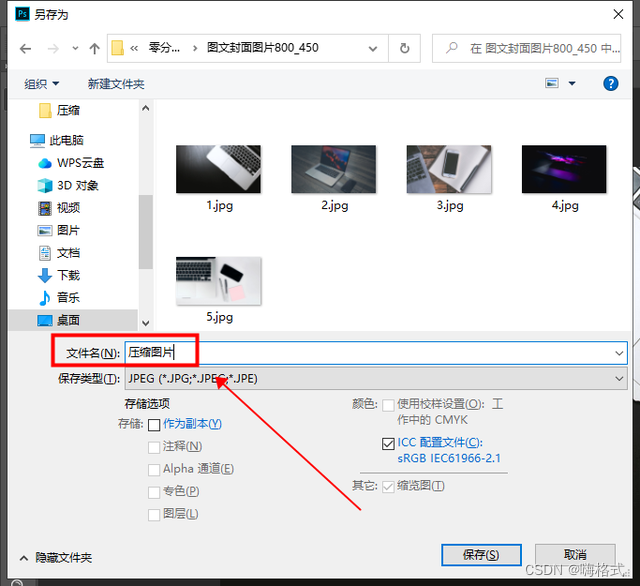Expand the 文件名 history dropdown arrow

[x=619, y=353]
